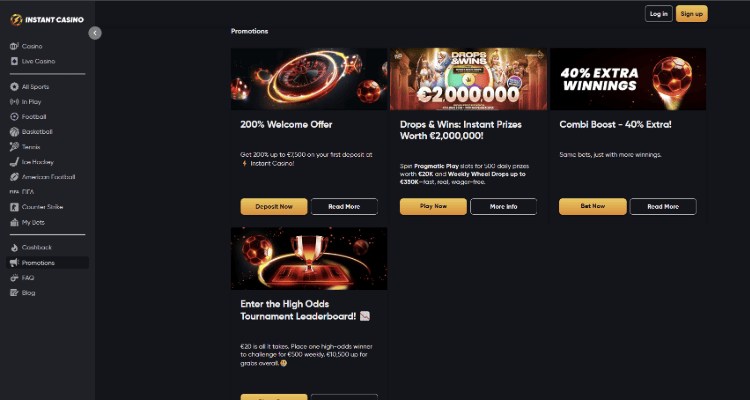Click Deposit Now on the Welcome Offer

274,207
